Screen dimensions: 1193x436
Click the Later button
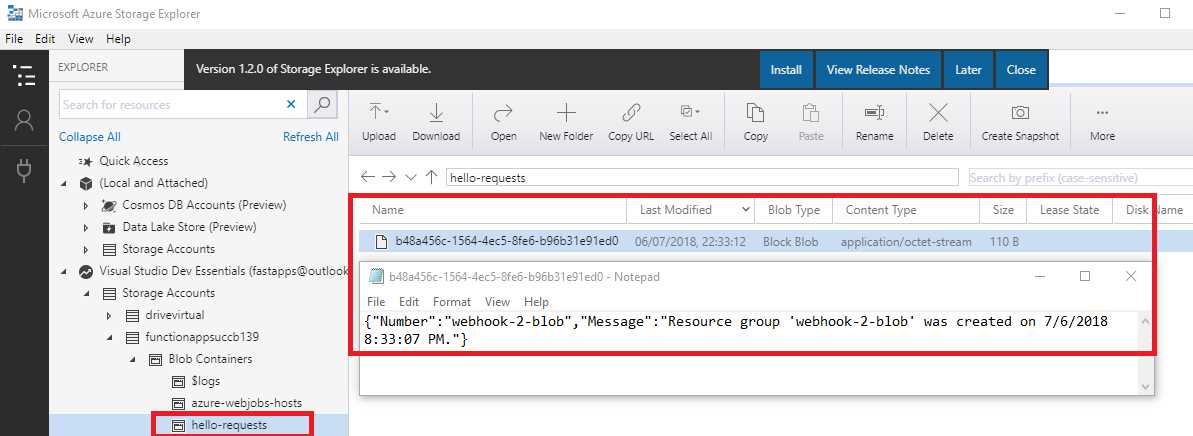[x=968, y=69]
